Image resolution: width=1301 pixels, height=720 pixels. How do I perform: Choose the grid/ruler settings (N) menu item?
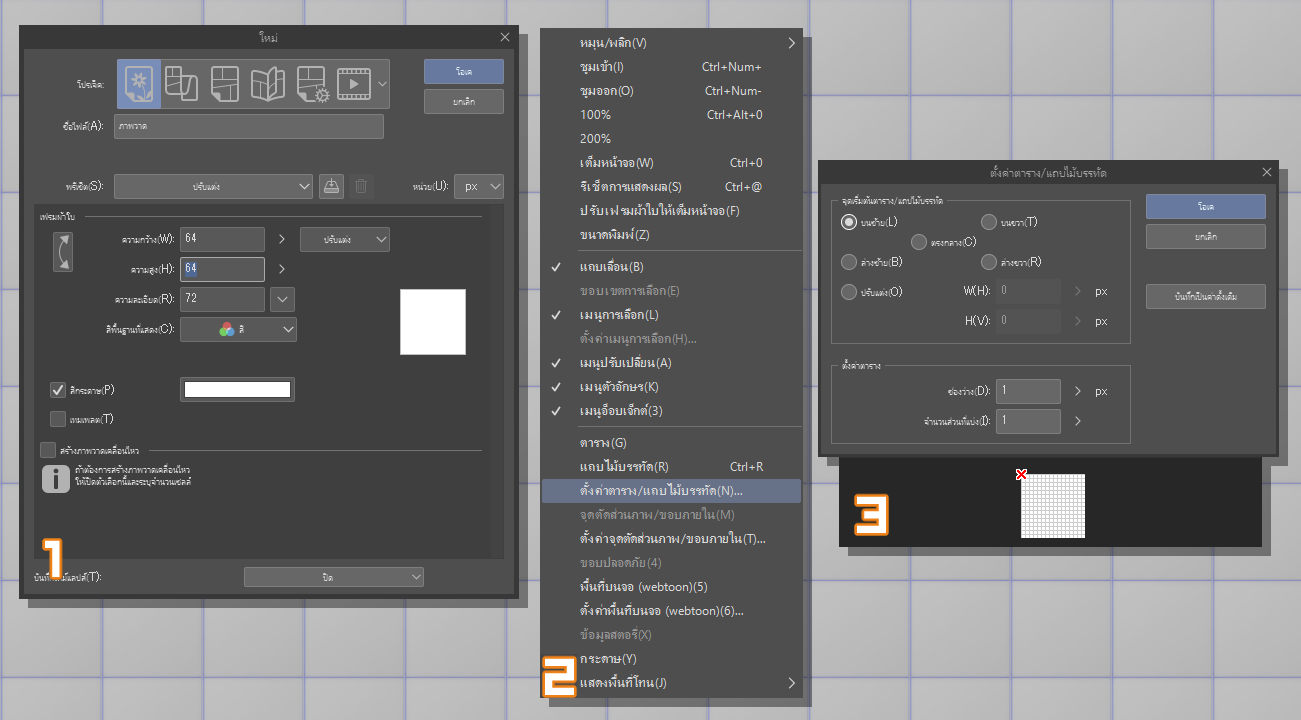[x=671, y=491]
